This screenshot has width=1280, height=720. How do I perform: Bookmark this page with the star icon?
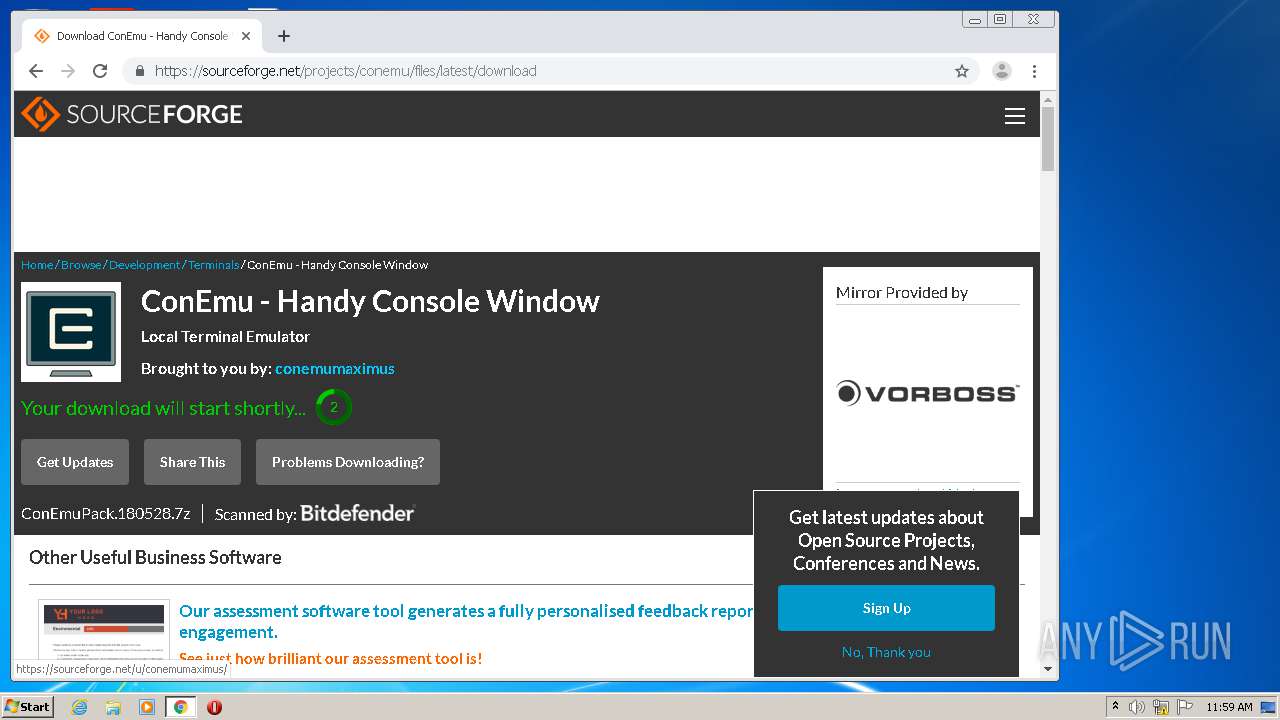click(962, 71)
